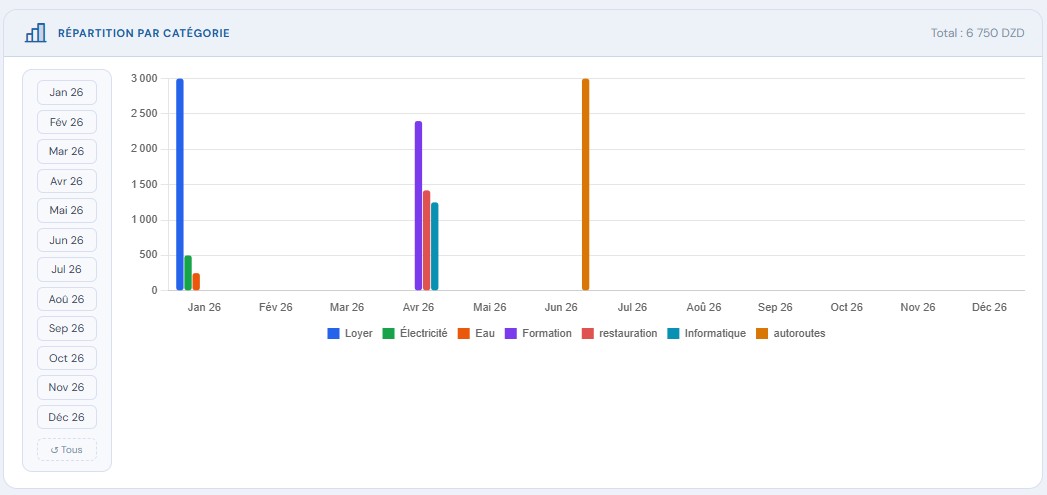
Task: Click the 1 500 y-axis value
Action: pyautogui.click(x=144, y=184)
